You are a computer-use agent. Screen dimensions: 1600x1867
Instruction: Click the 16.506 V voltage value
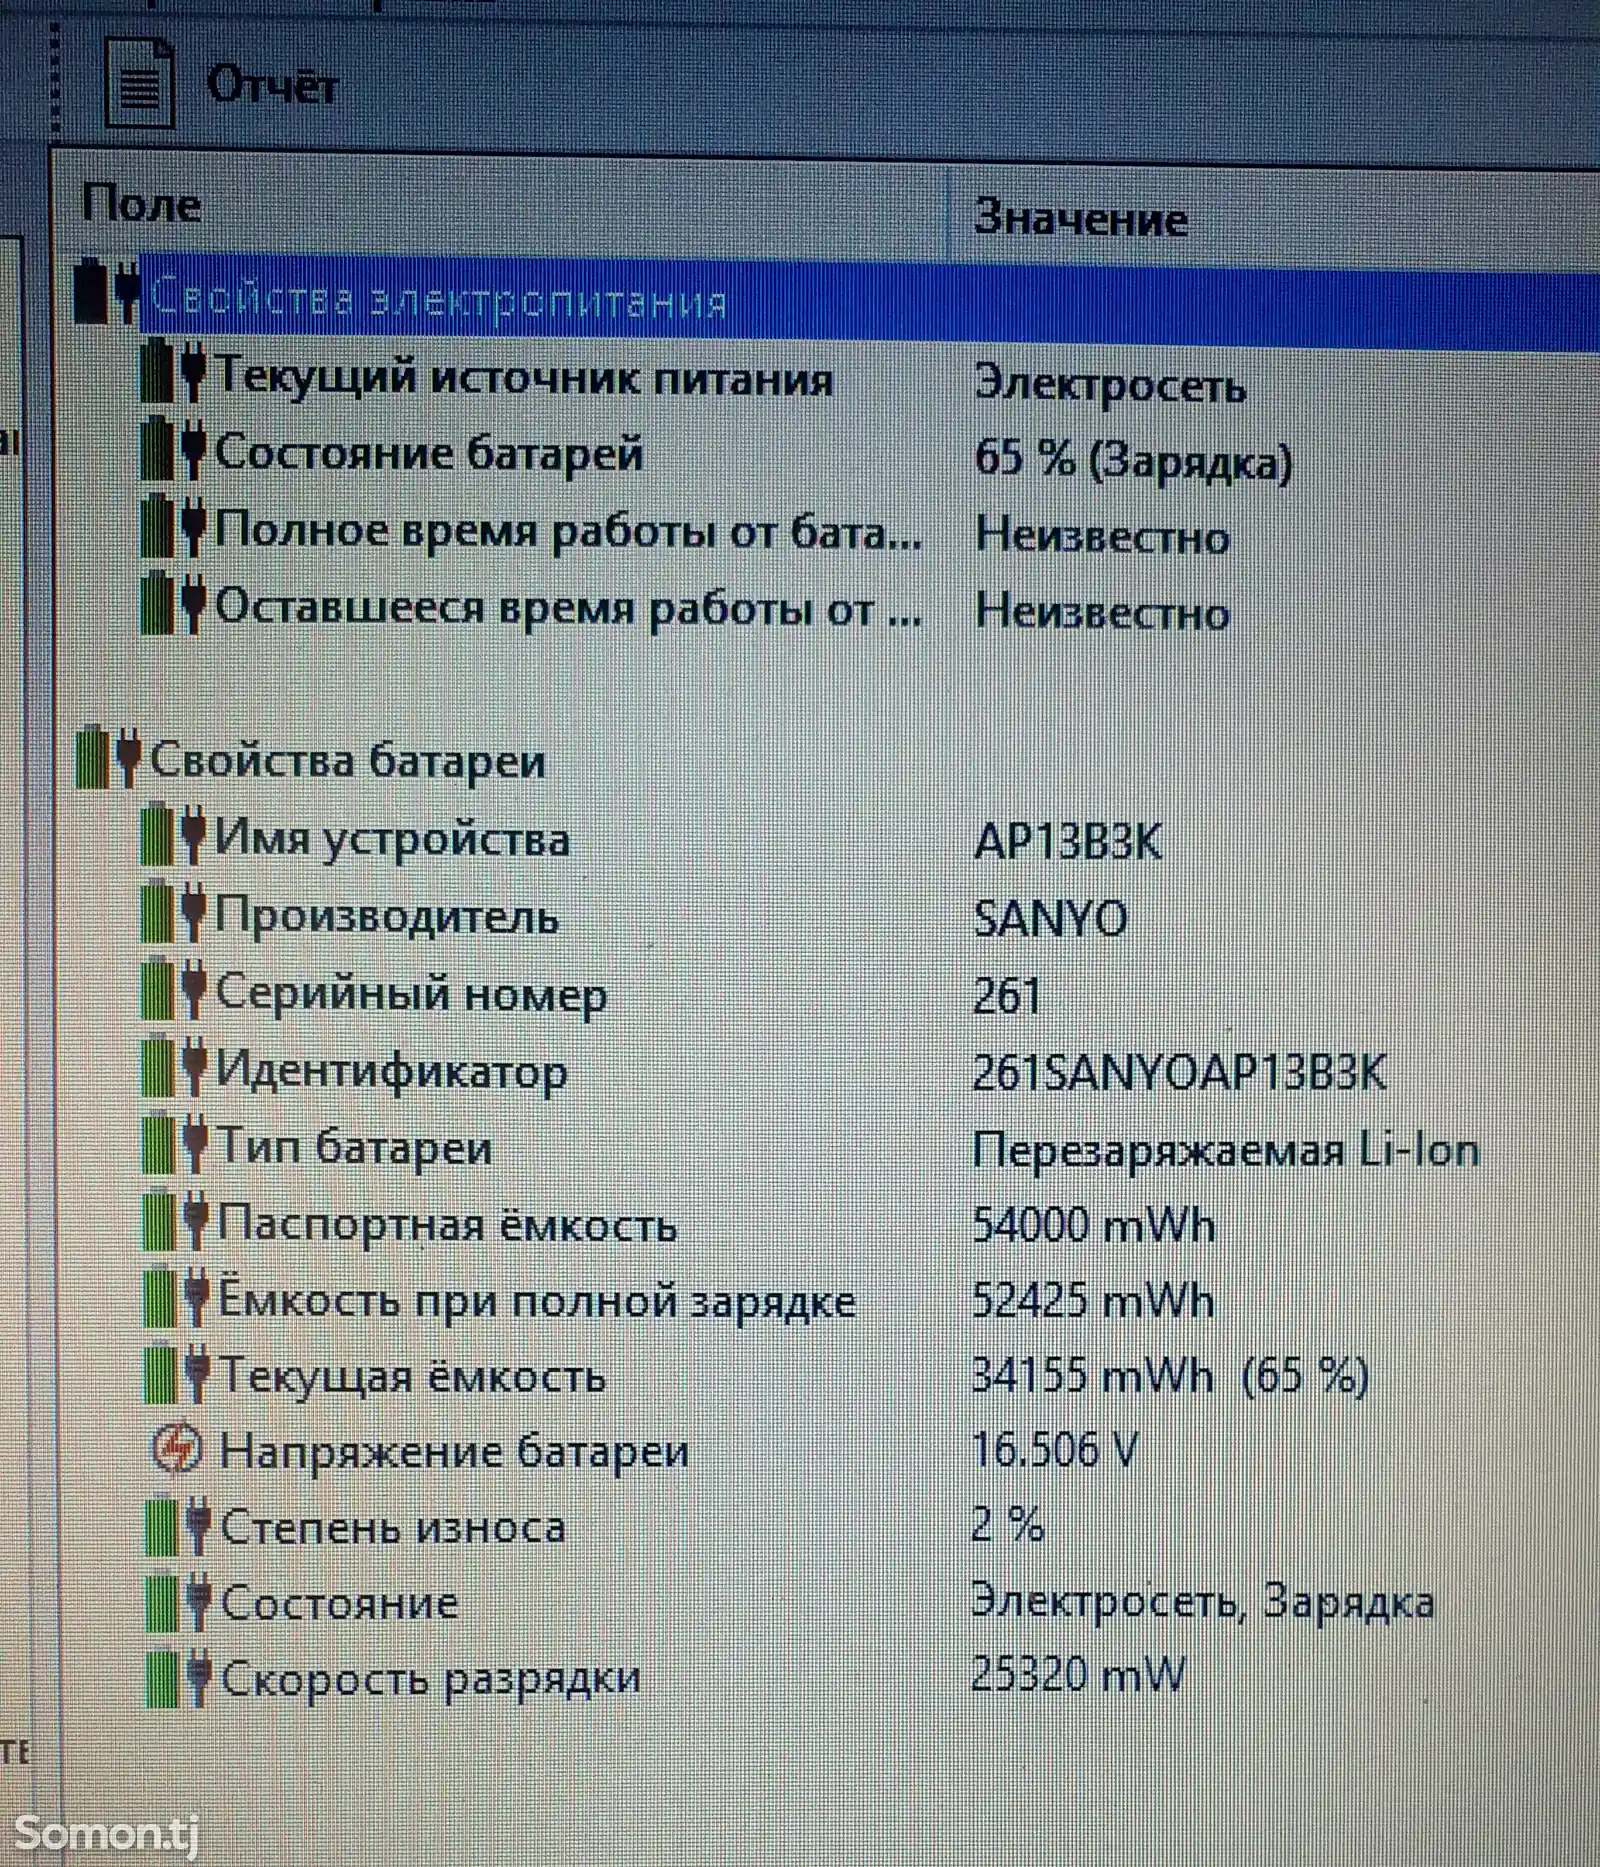[x=1055, y=1449]
